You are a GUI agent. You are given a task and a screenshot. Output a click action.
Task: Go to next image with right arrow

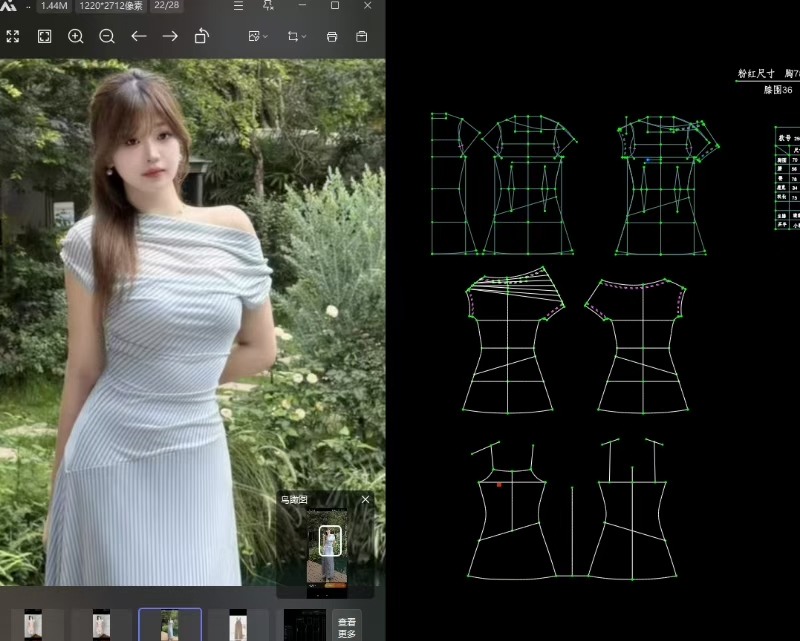click(170, 36)
